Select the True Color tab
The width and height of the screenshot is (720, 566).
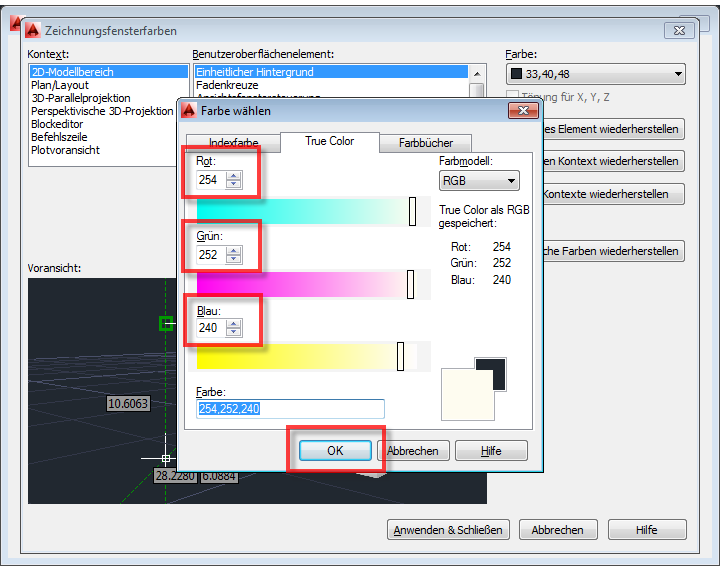pos(330,141)
